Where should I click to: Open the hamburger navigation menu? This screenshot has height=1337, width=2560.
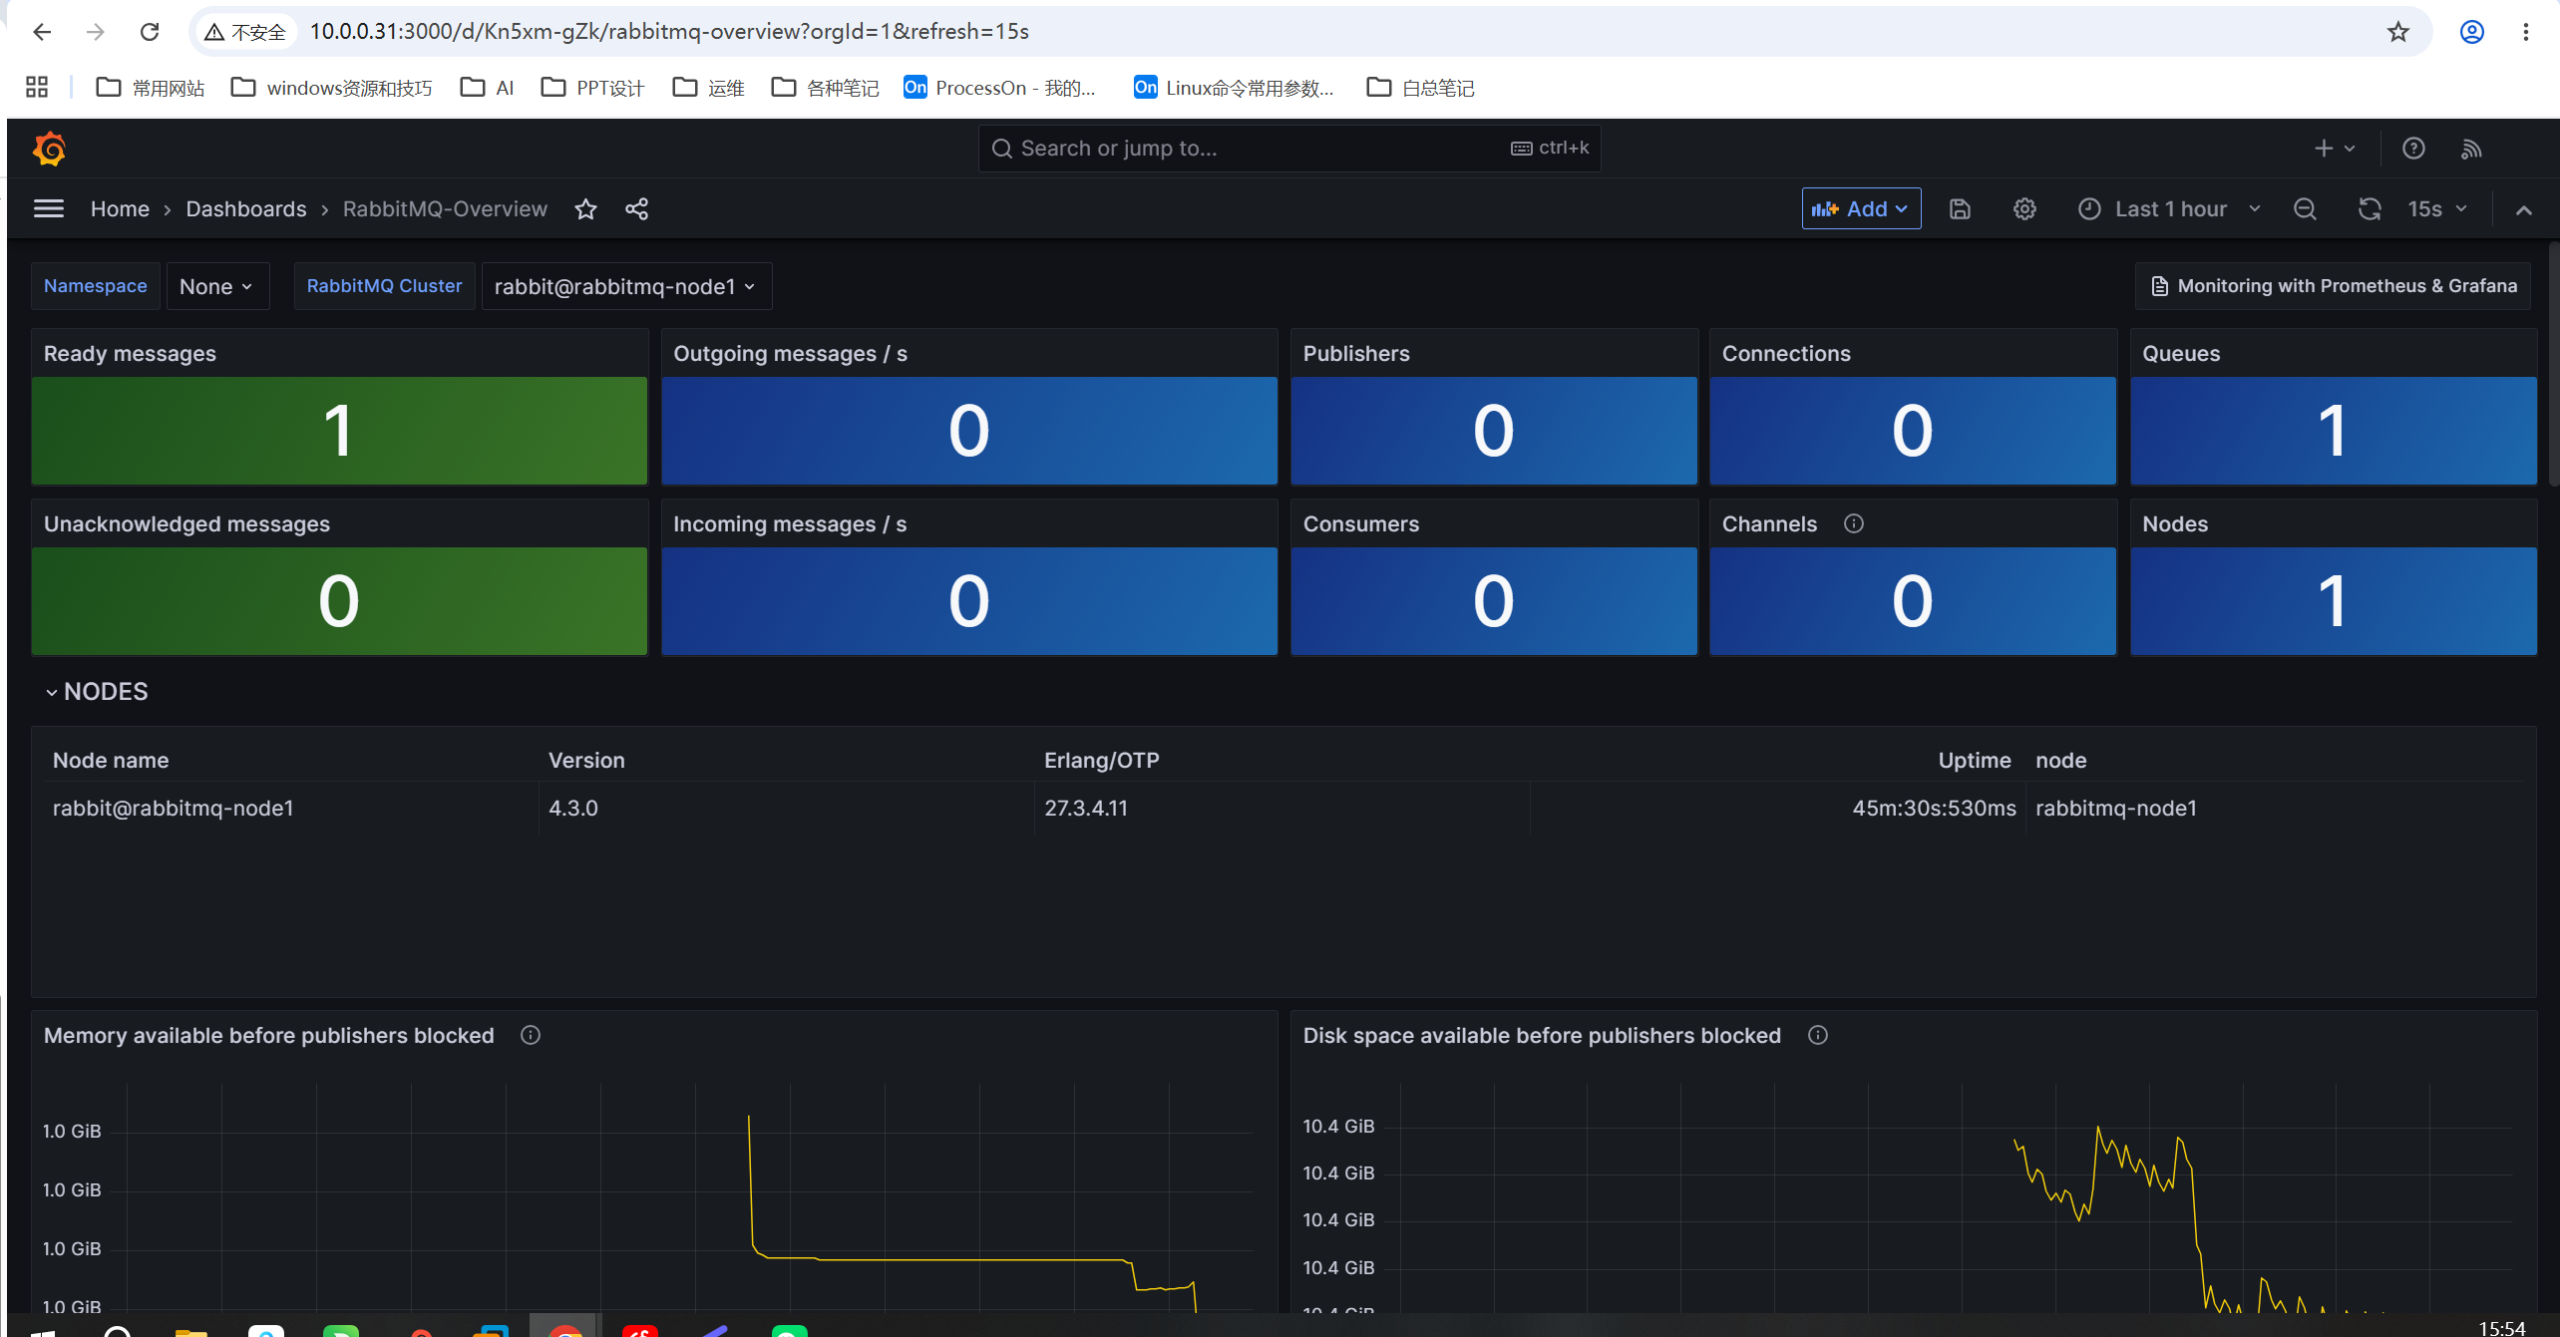coord(49,209)
